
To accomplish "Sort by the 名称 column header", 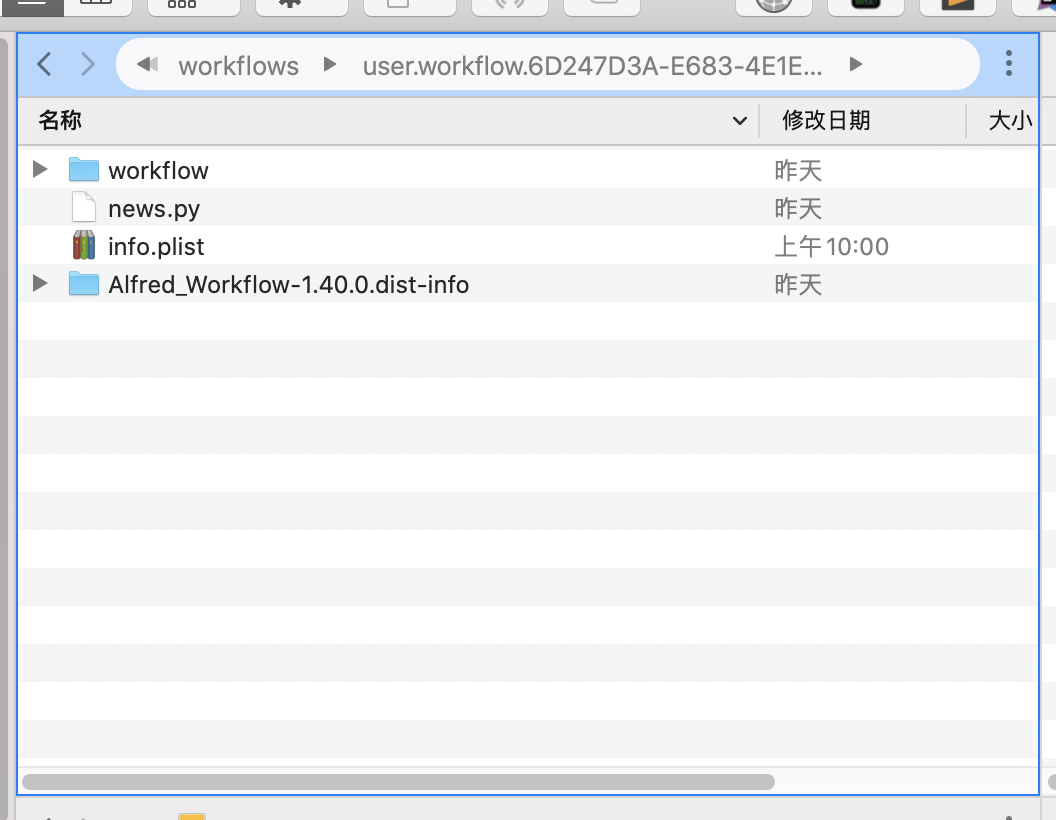I will 60,121.
